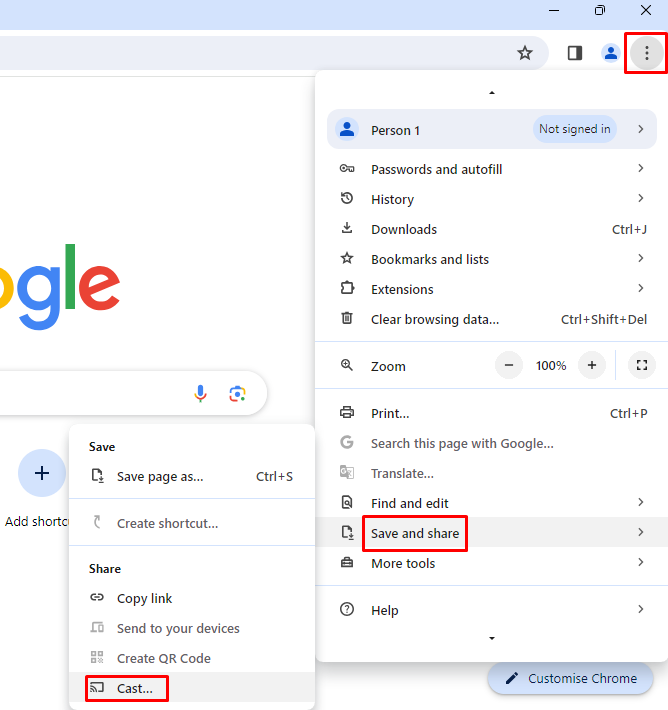The height and width of the screenshot is (710, 668).
Task: Click the profile avatar icon in toolbar
Action: [610, 53]
